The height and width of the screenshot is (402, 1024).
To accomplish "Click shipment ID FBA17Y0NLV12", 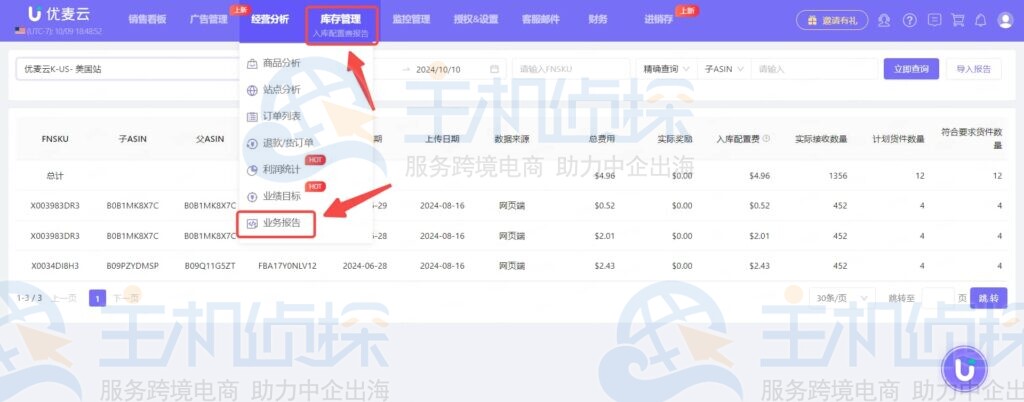I will [x=287, y=266].
